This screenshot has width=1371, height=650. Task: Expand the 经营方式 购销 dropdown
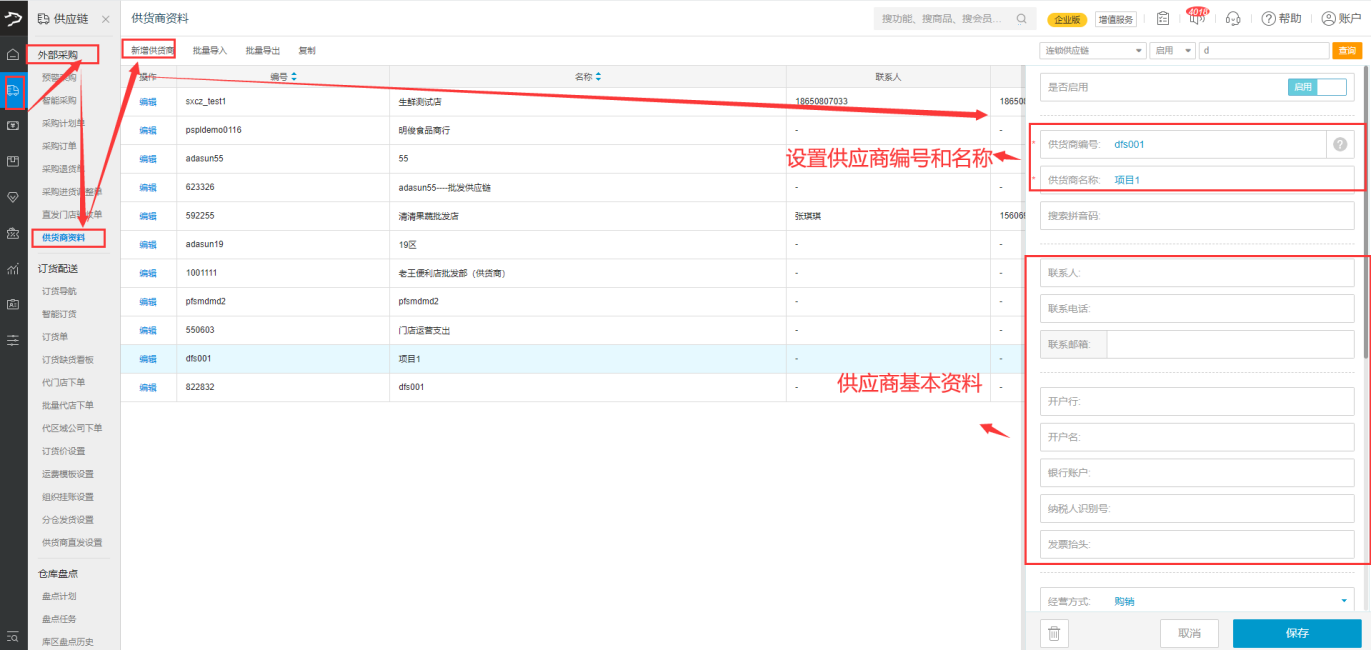(x=1343, y=601)
